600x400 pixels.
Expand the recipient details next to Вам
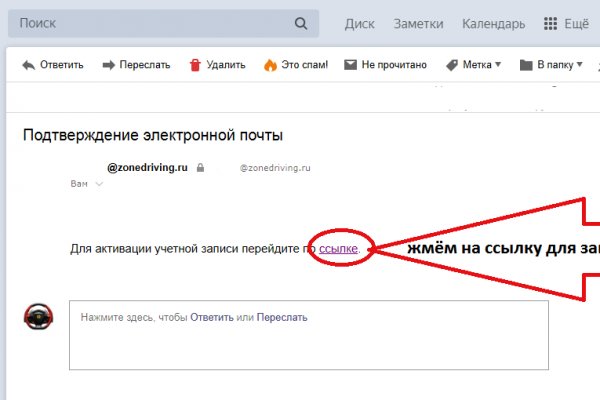pyautogui.click(x=99, y=185)
